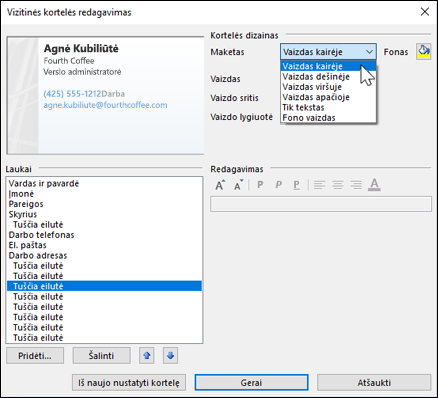
Task: Select Skyrius in fields list
Action: pyautogui.click(x=104, y=214)
